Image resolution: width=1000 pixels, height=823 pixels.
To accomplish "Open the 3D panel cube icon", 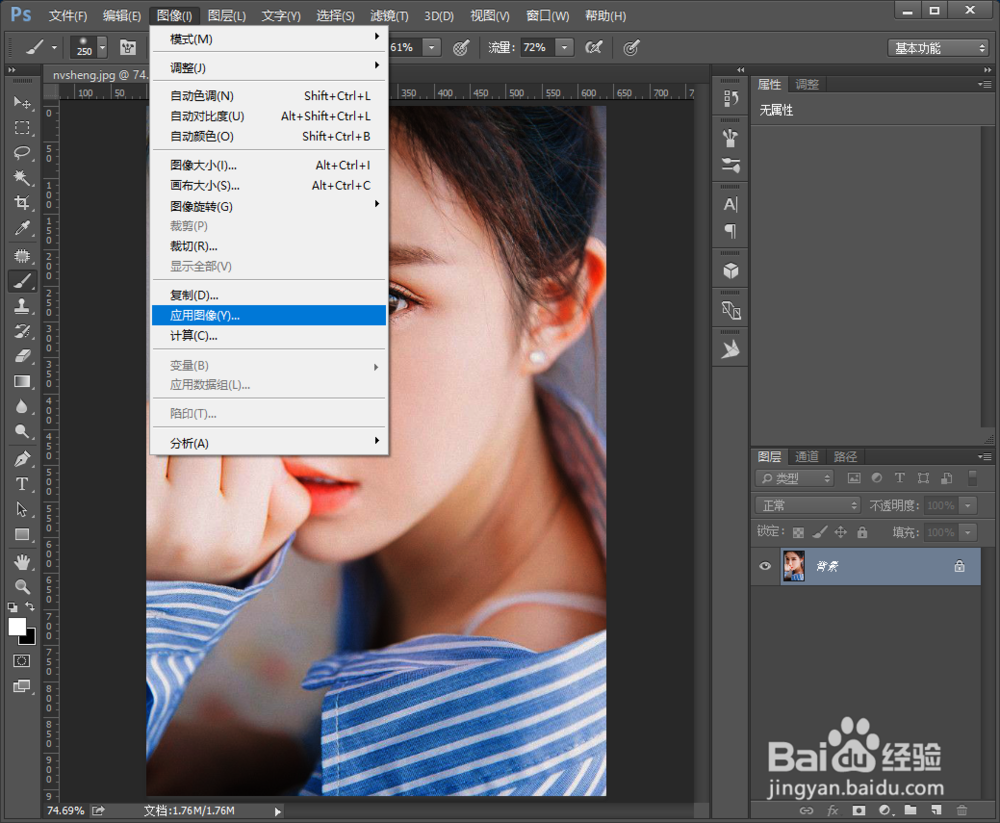I will 731,271.
